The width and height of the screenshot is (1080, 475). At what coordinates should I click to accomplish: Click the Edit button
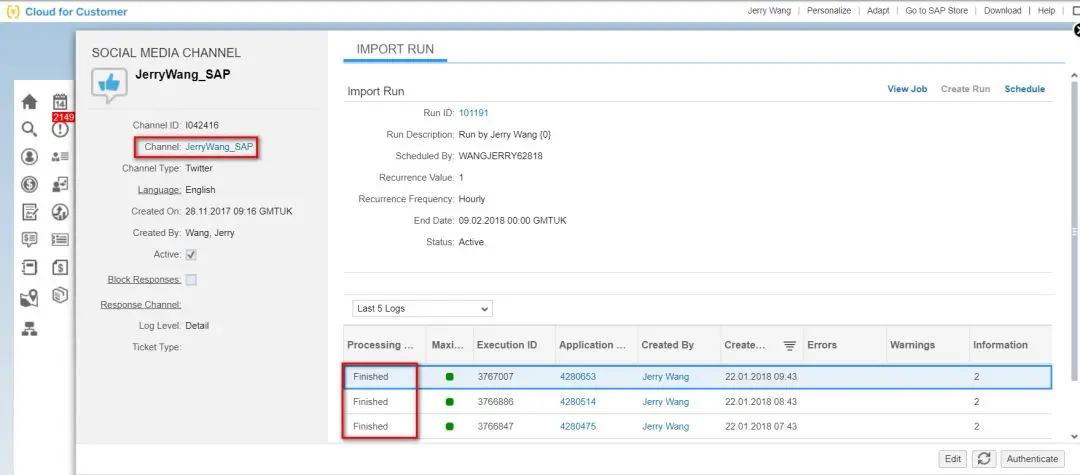pyautogui.click(x=953, y=458)
